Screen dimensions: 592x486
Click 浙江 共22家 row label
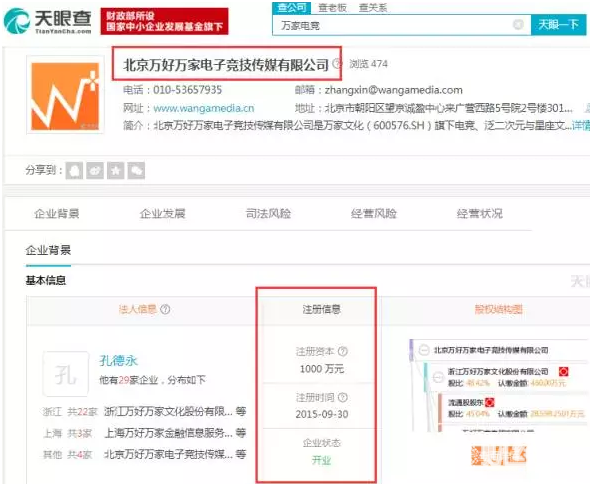[70, 412]
